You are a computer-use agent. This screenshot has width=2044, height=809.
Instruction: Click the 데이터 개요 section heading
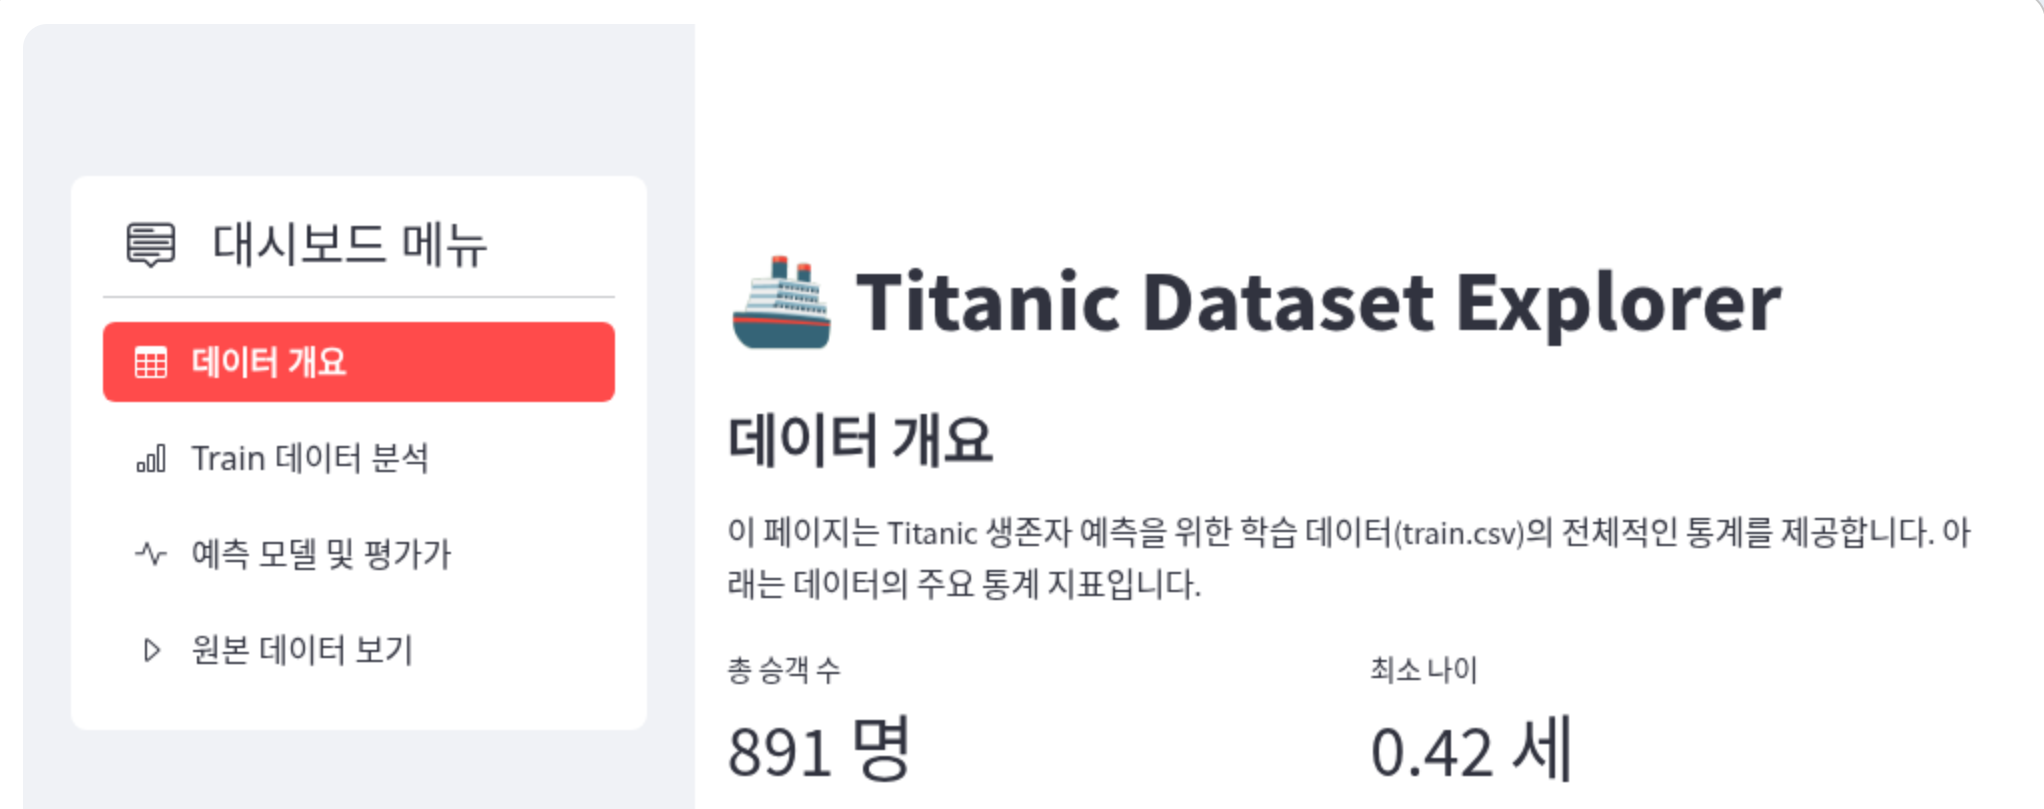coord(860,440)
